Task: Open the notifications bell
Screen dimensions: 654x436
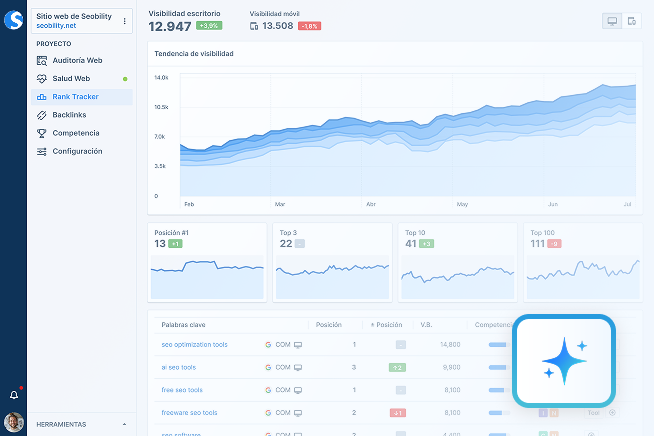Action: (x=14, y=395)
